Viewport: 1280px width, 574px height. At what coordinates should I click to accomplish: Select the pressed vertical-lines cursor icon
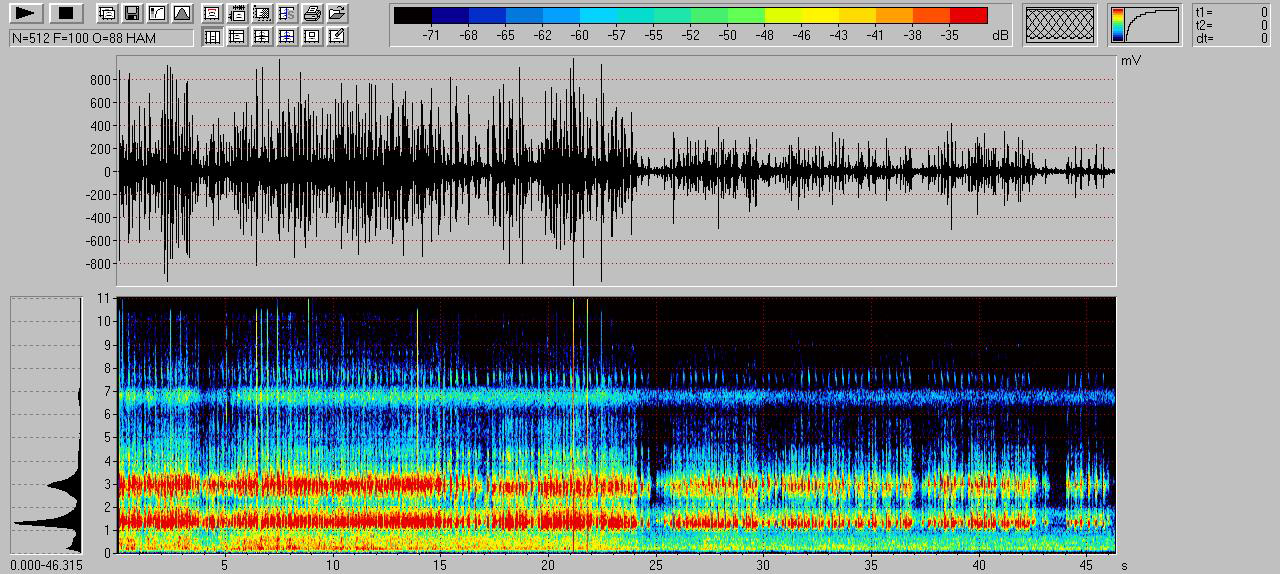[212, 37]
